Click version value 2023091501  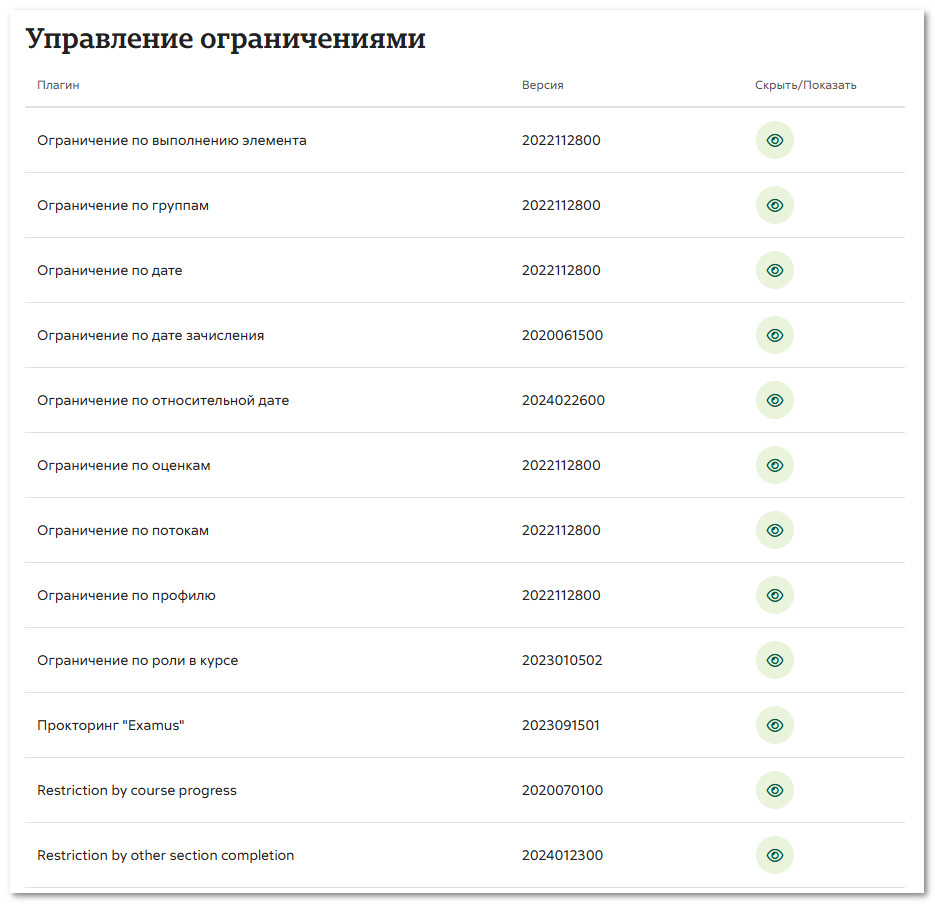[x=561, y=725]
